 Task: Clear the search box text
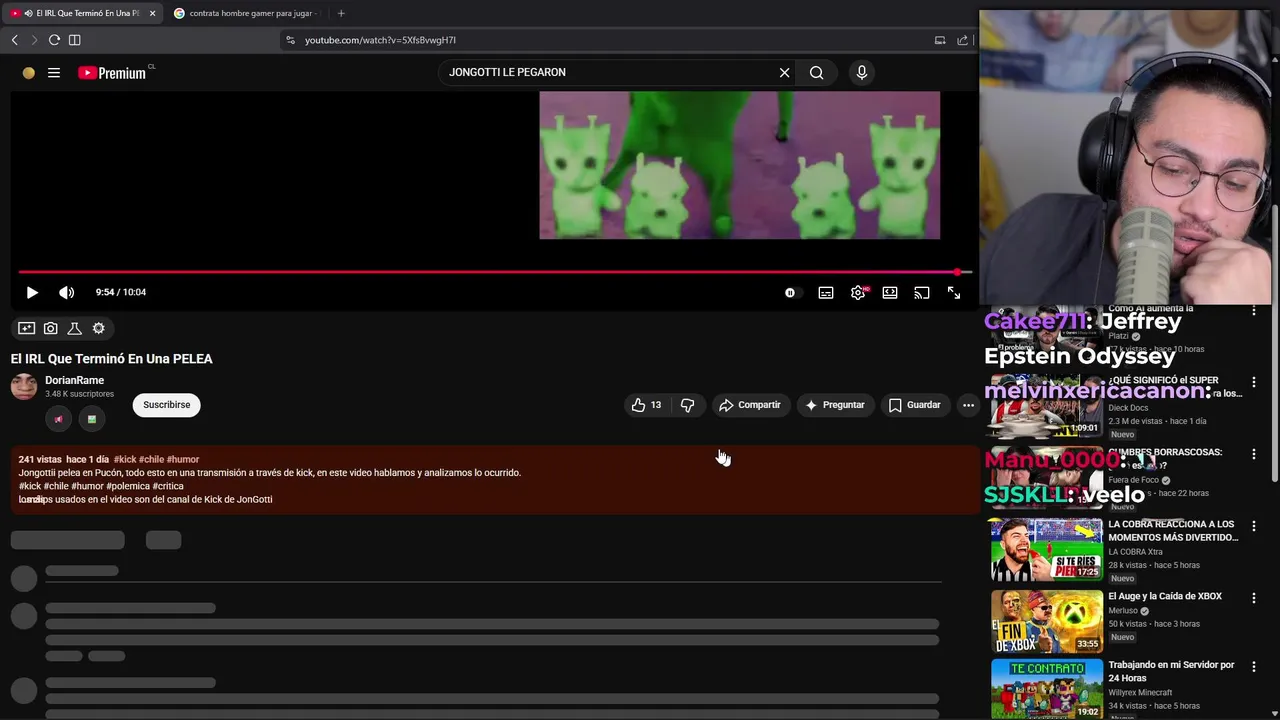pyautogui.click(x=784, y=72)
